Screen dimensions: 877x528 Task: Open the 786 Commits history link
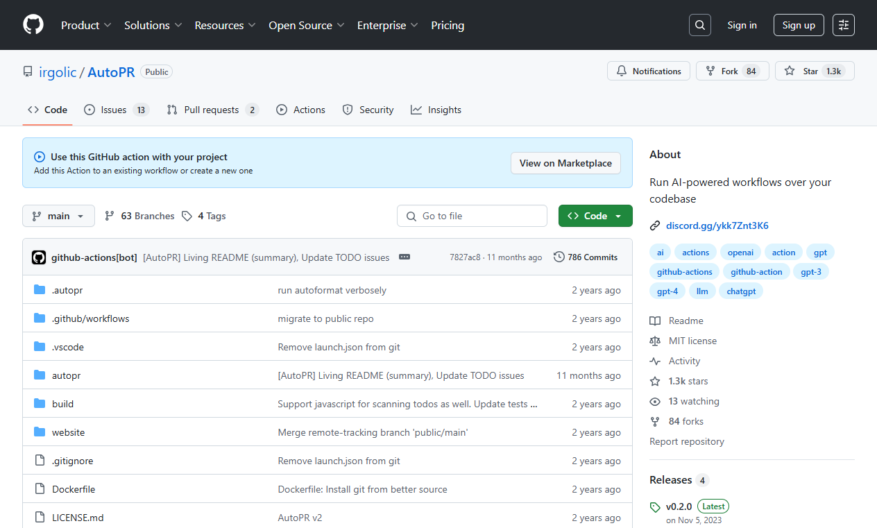coord(586,257)
